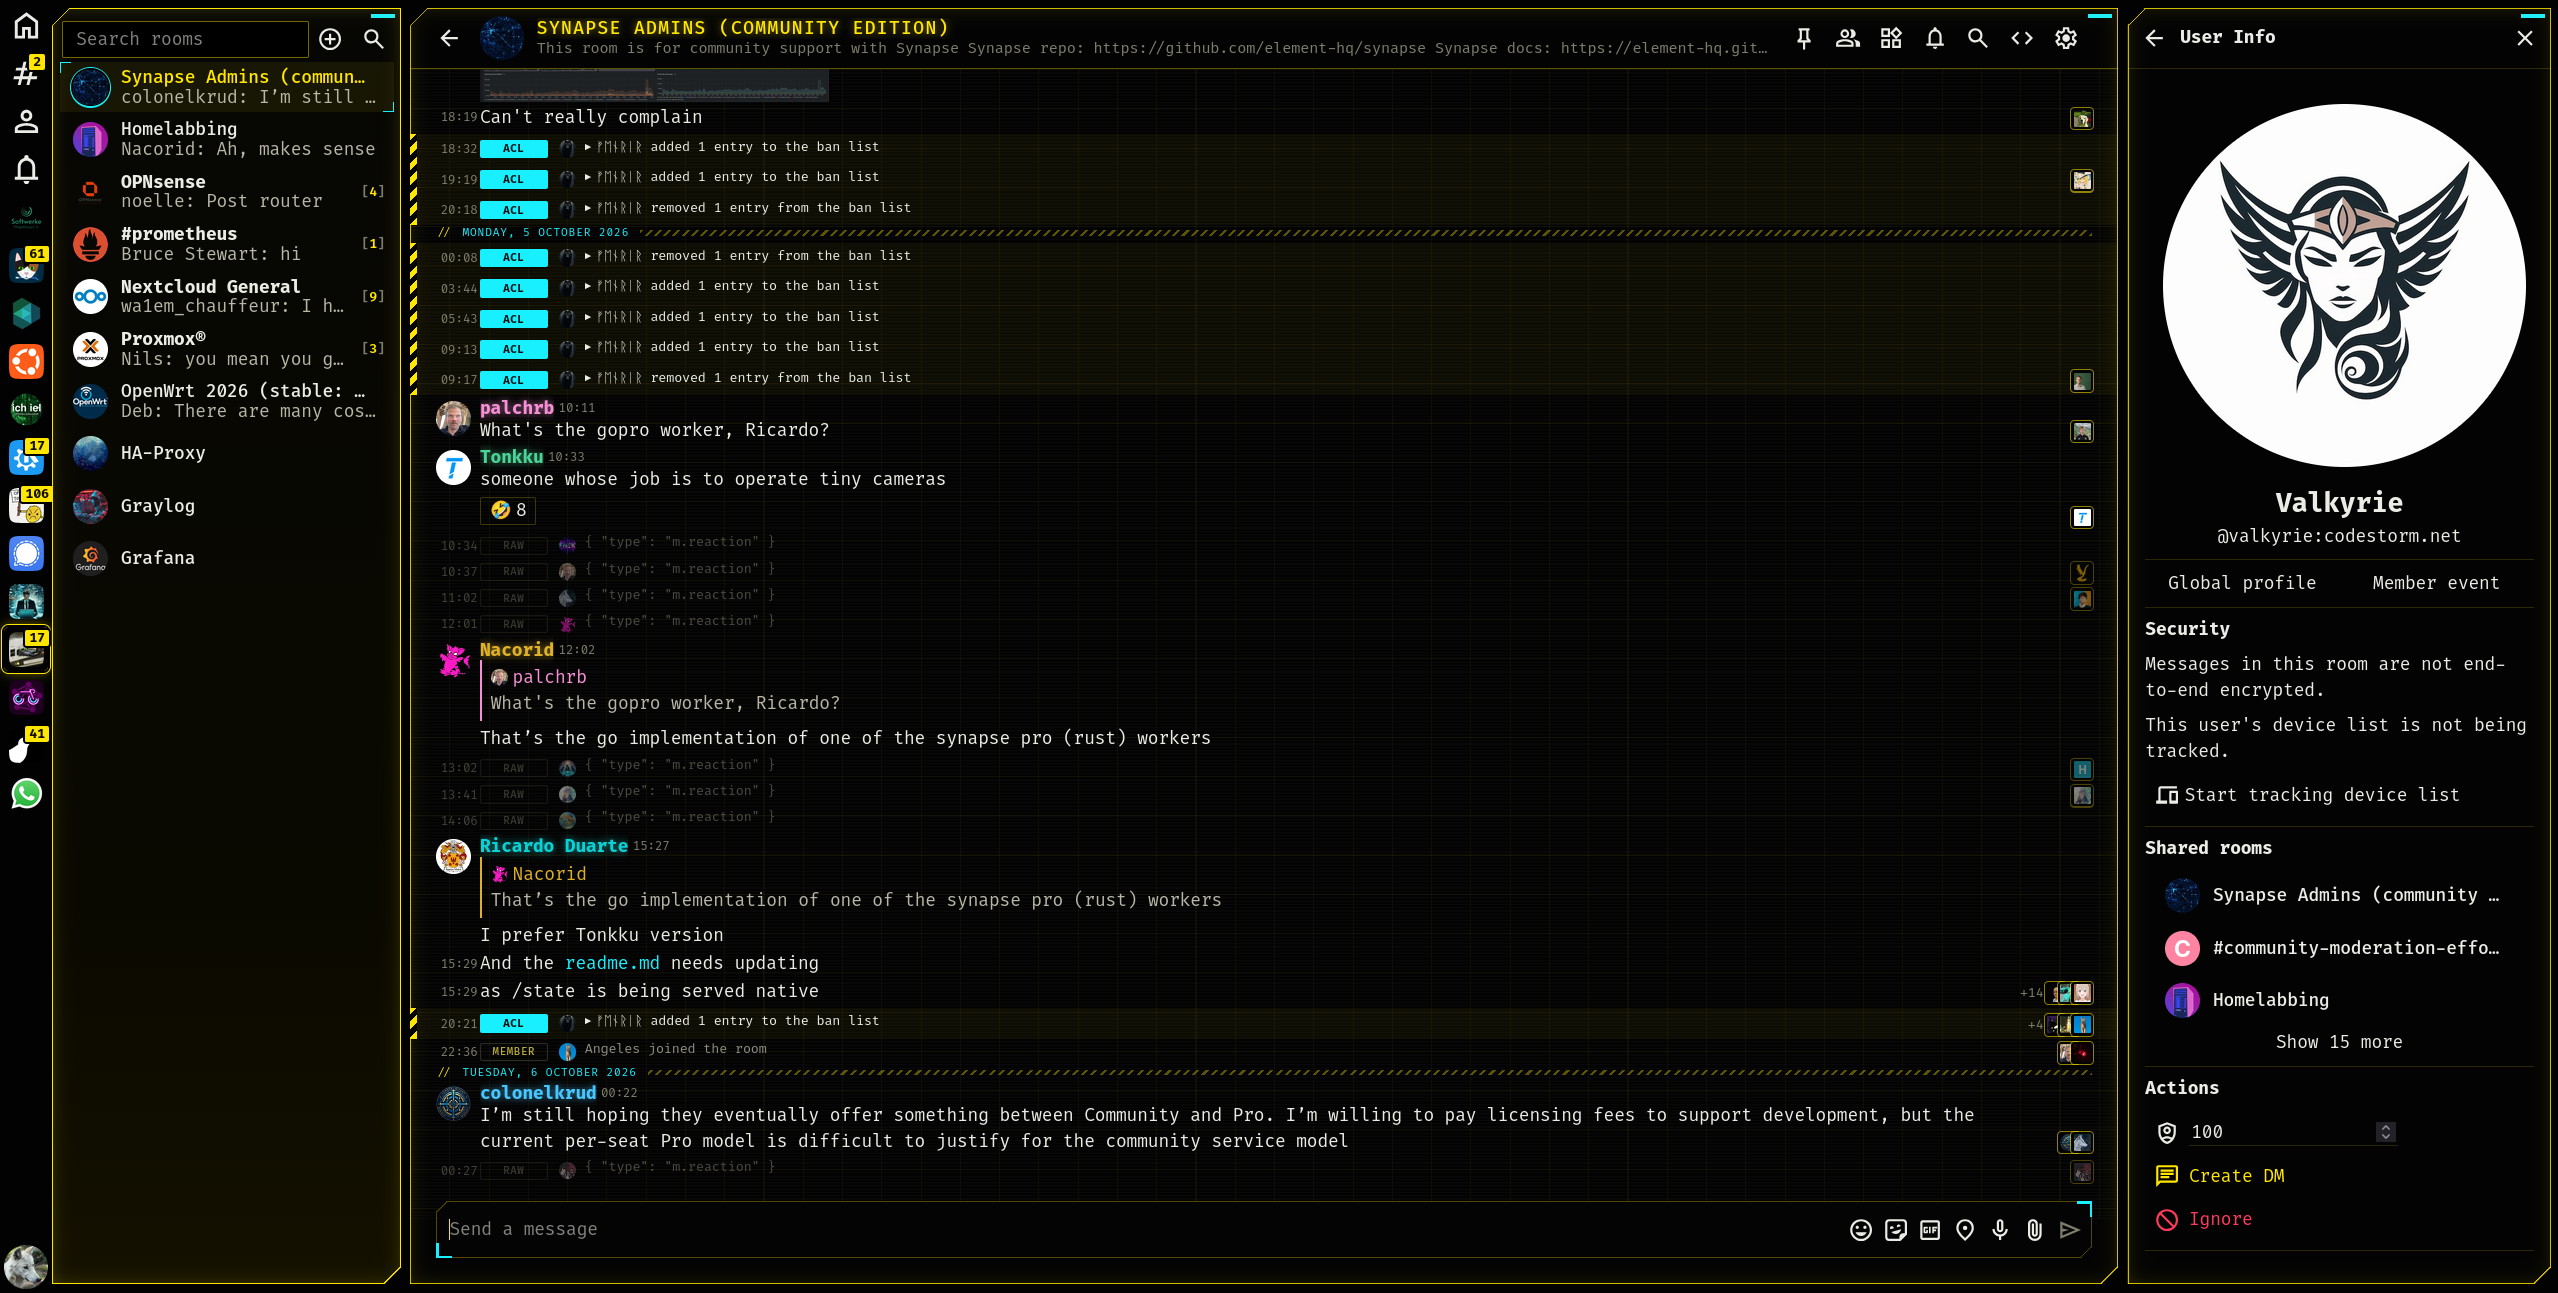Create DM with Valkyrie
The image size is (2558, 1293).
pyautogui.click(x=2220, y=1176)
